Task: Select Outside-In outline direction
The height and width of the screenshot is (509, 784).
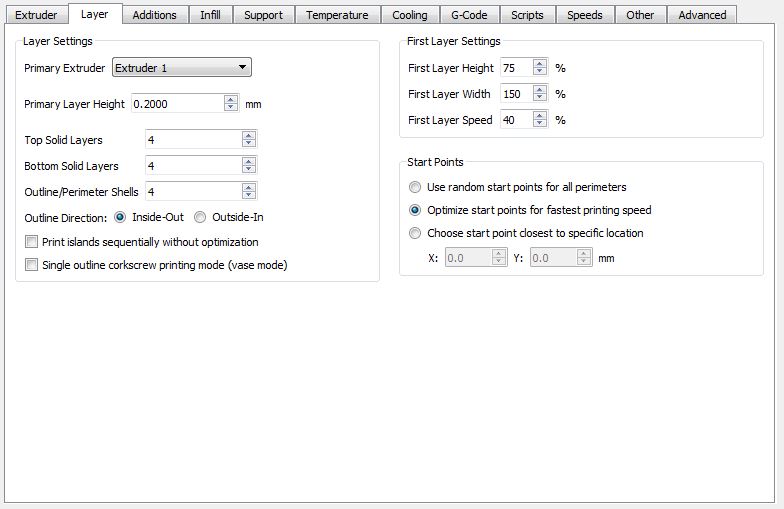Action: click(x=200, y=217)
